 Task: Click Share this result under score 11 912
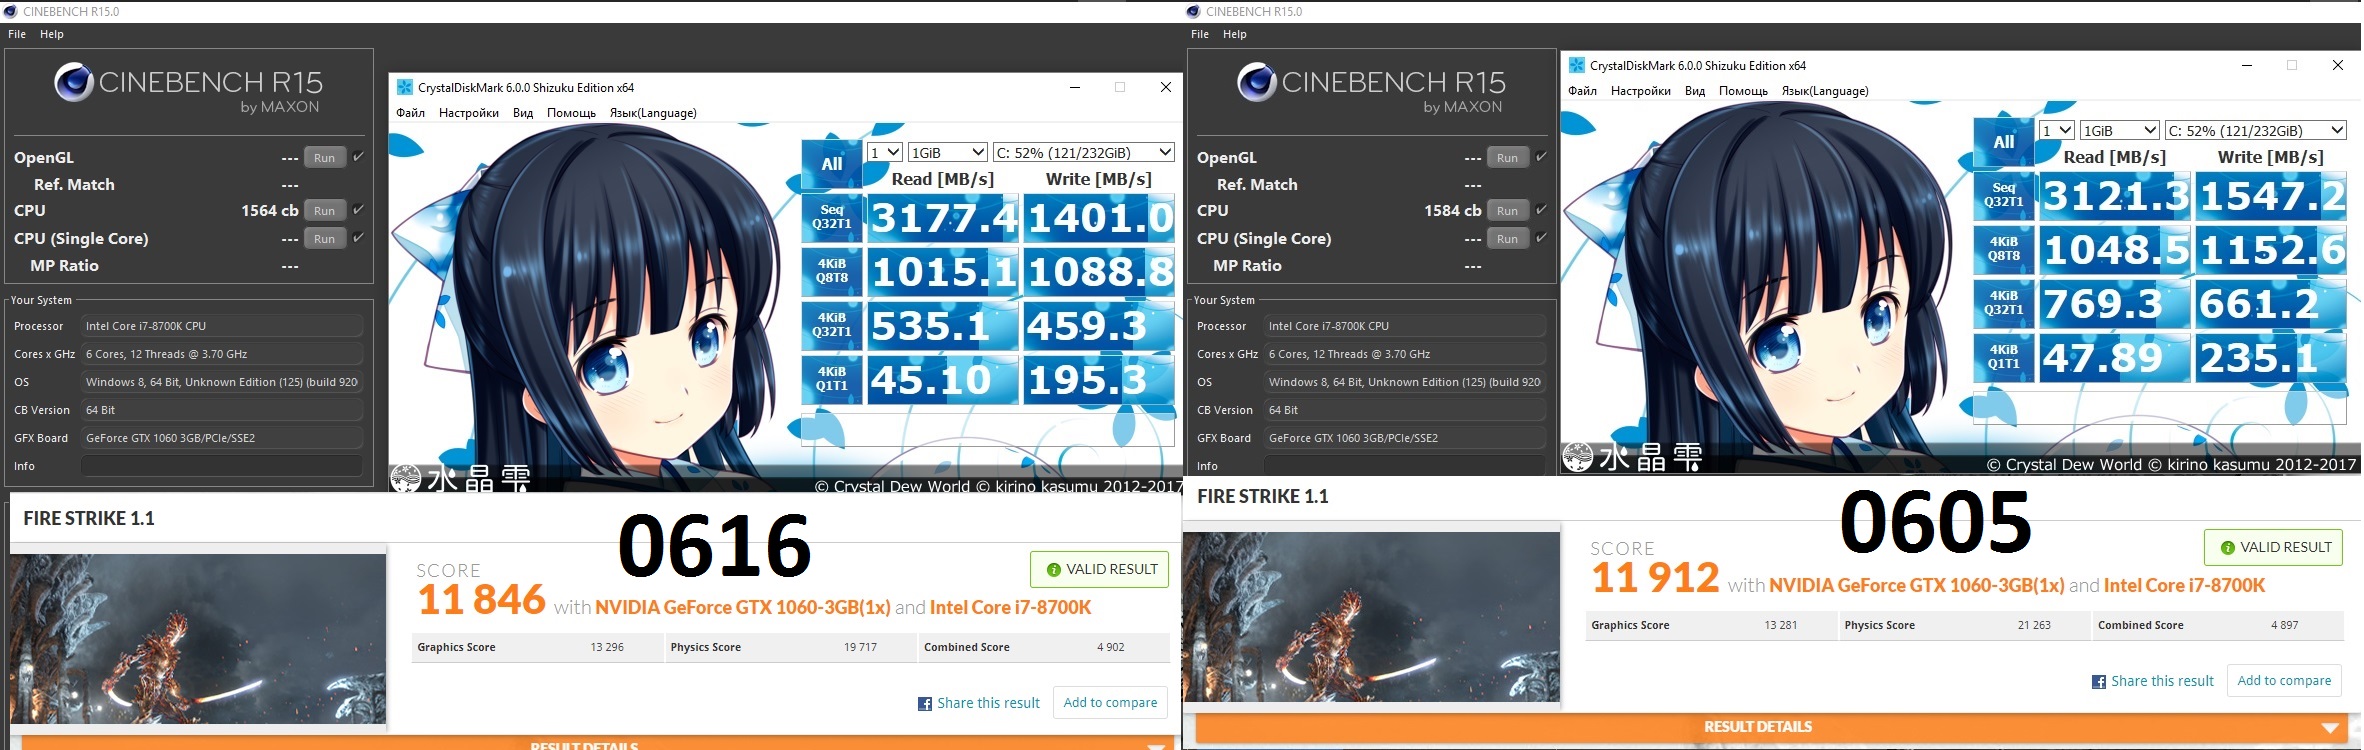click(2162, 681)
